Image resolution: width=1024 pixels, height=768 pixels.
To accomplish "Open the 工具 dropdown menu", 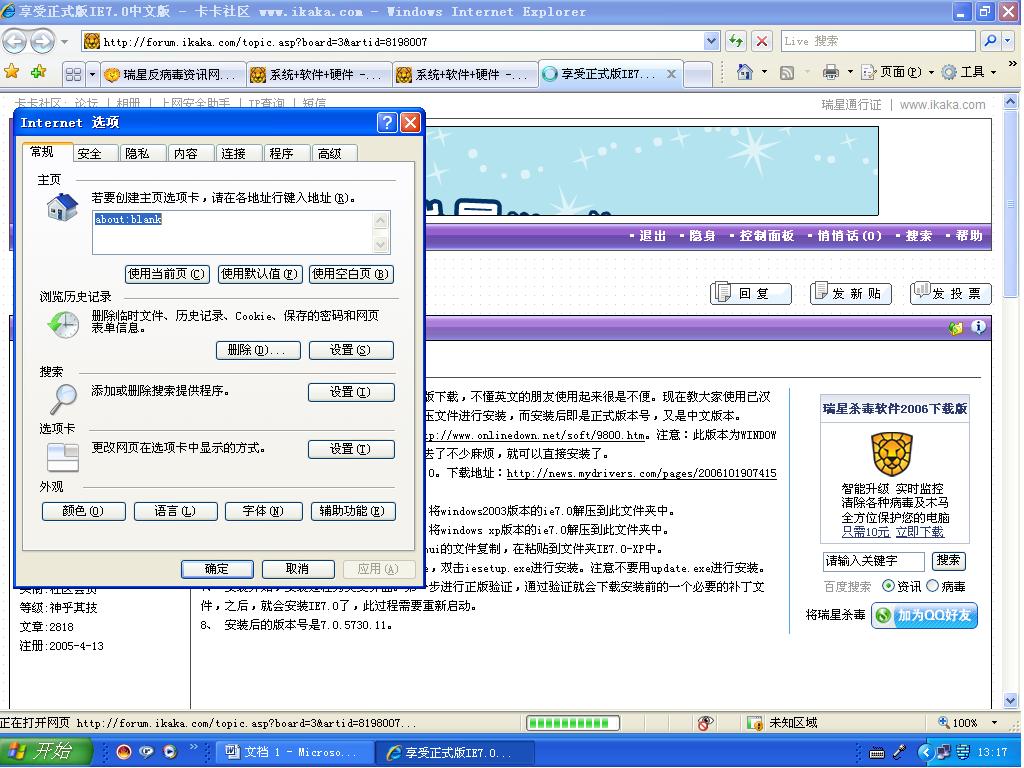I will coord(969,72).
